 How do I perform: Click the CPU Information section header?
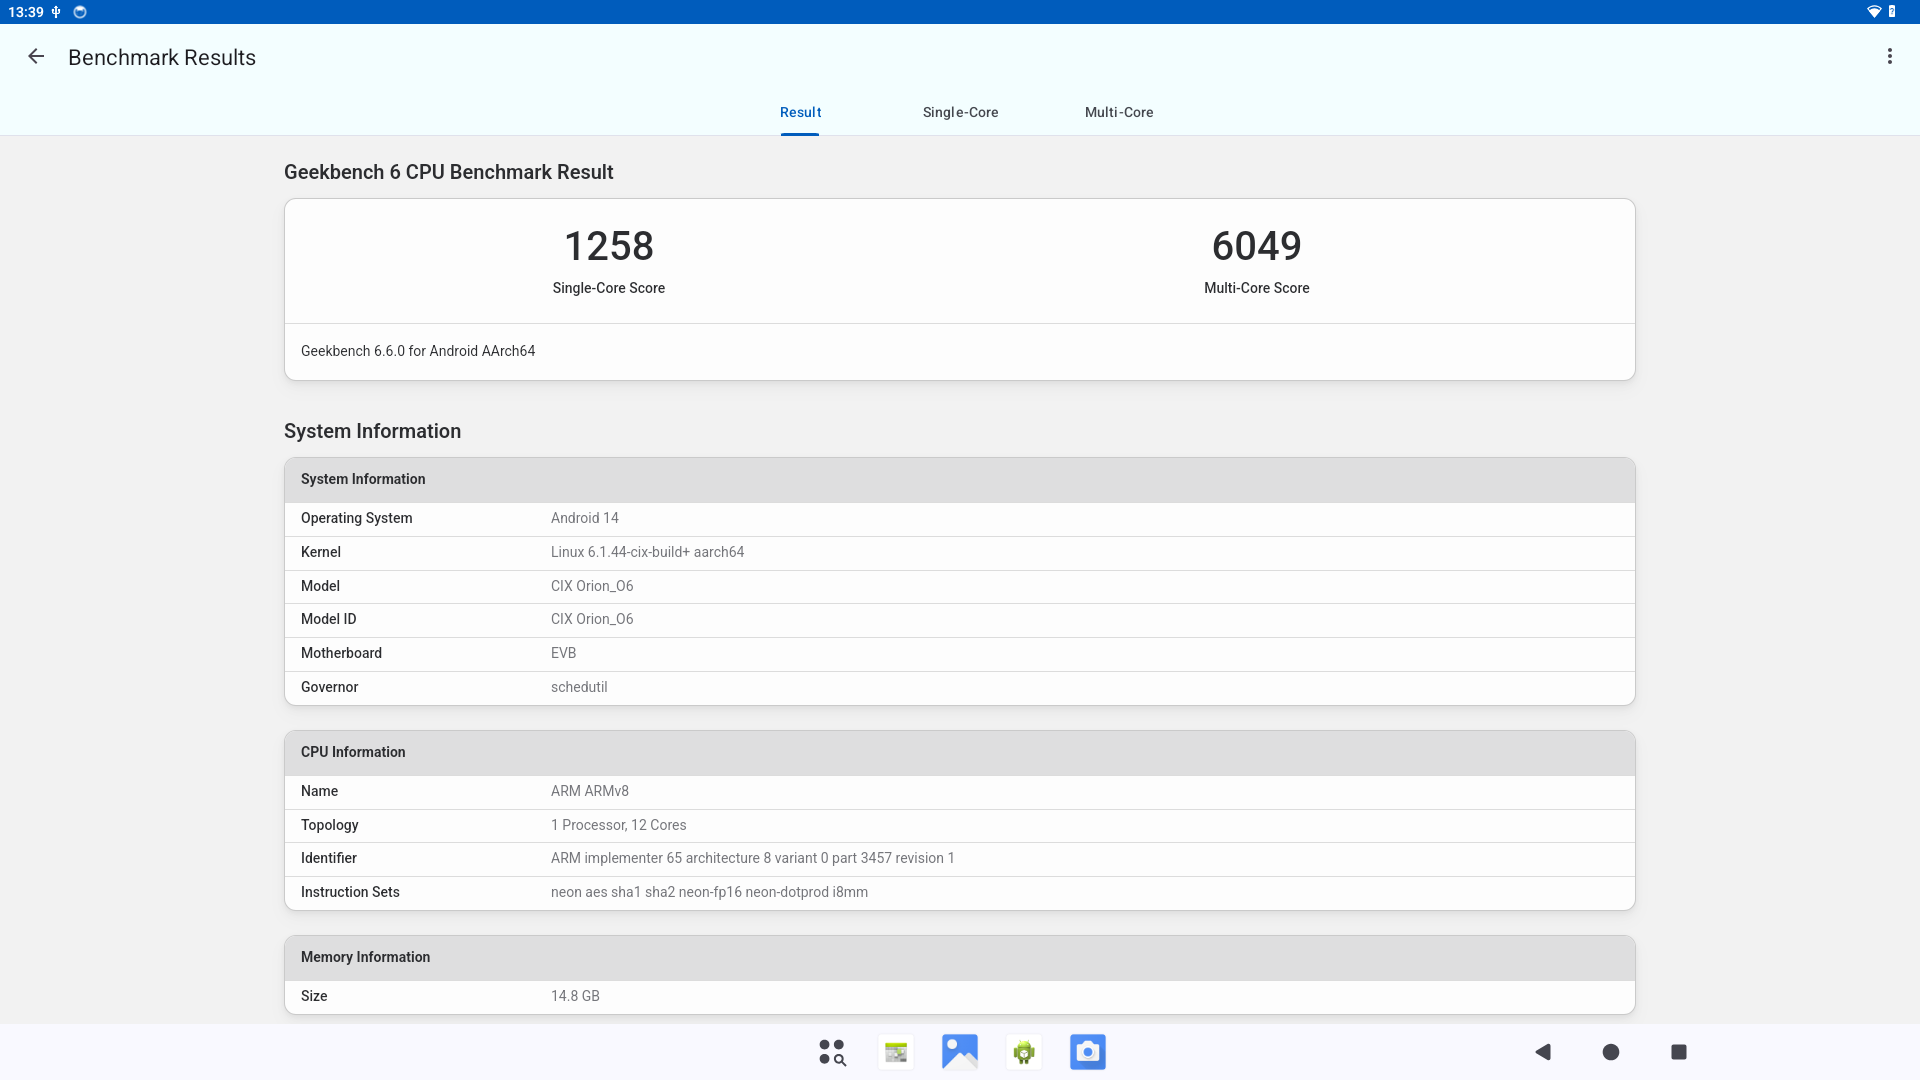tap(959, 752)
